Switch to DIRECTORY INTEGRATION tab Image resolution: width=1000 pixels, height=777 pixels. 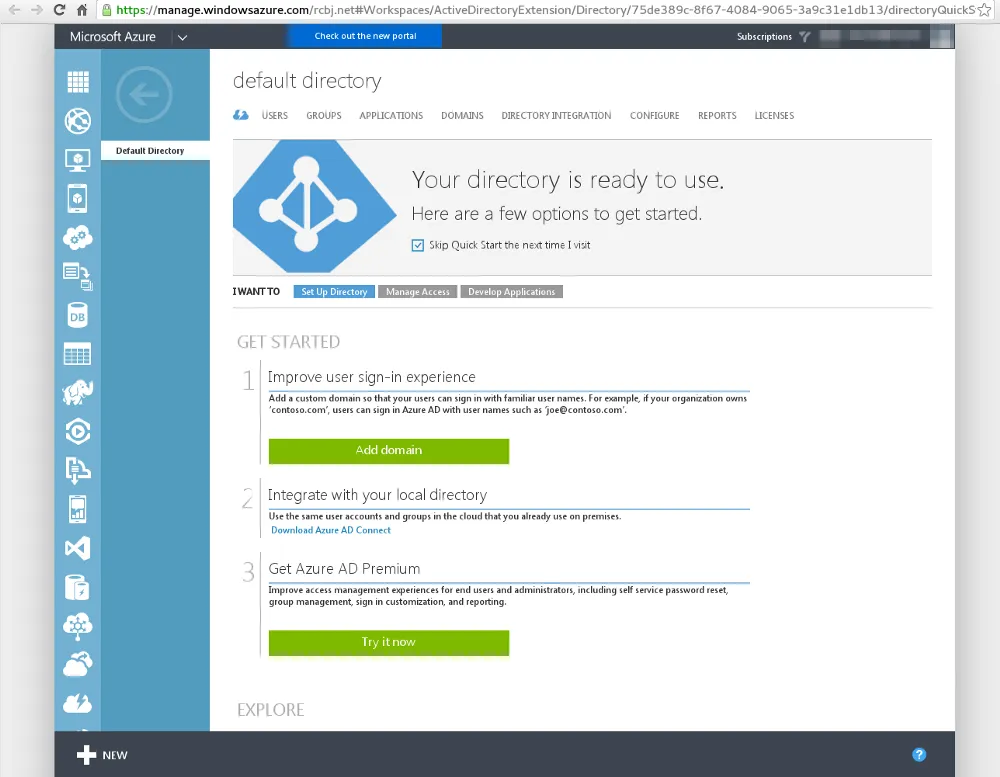tap(556, 115)
